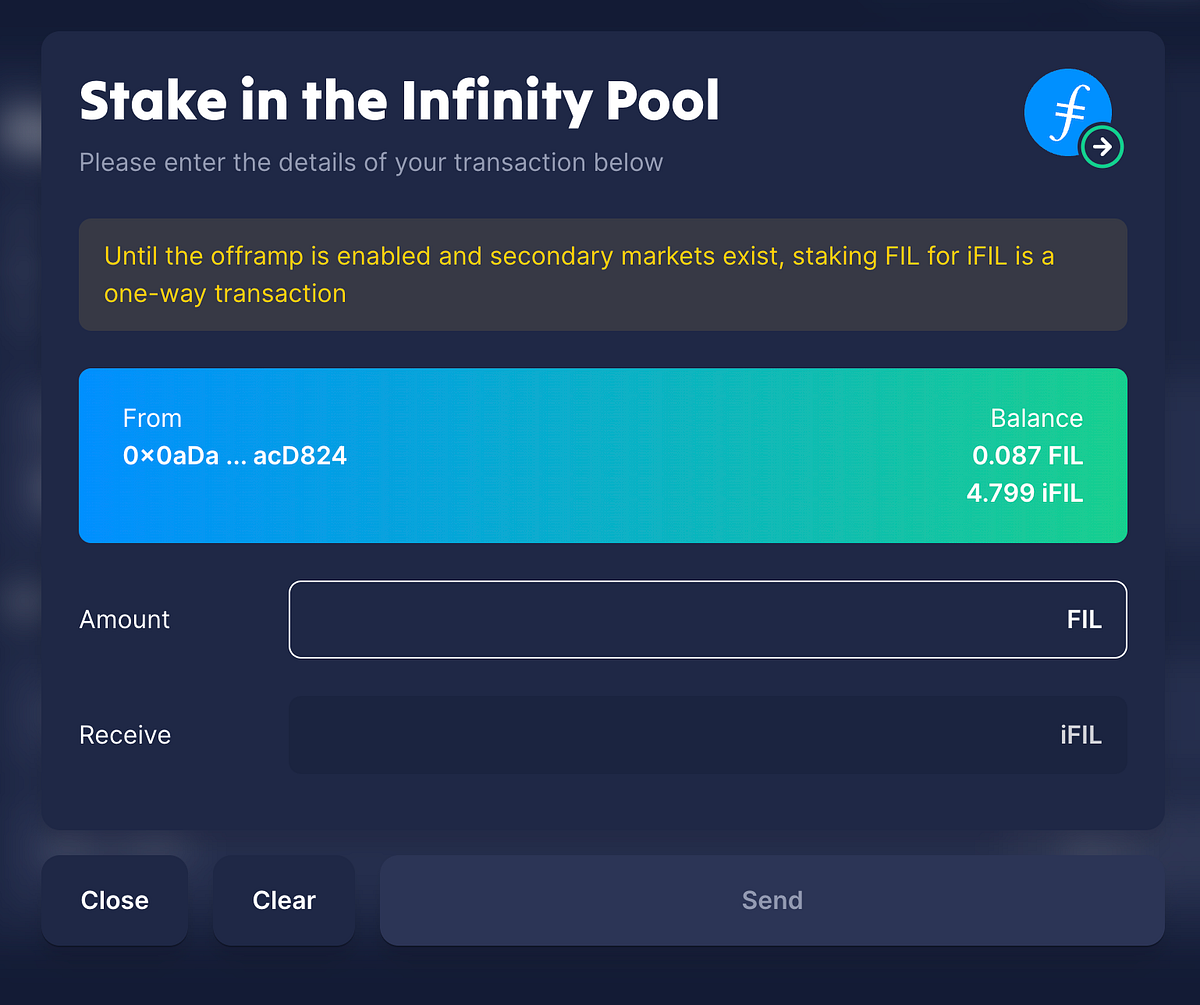Click the Balance label on gradient card
Screen dimensions: 1200x1005
(x=1036, y=418)
